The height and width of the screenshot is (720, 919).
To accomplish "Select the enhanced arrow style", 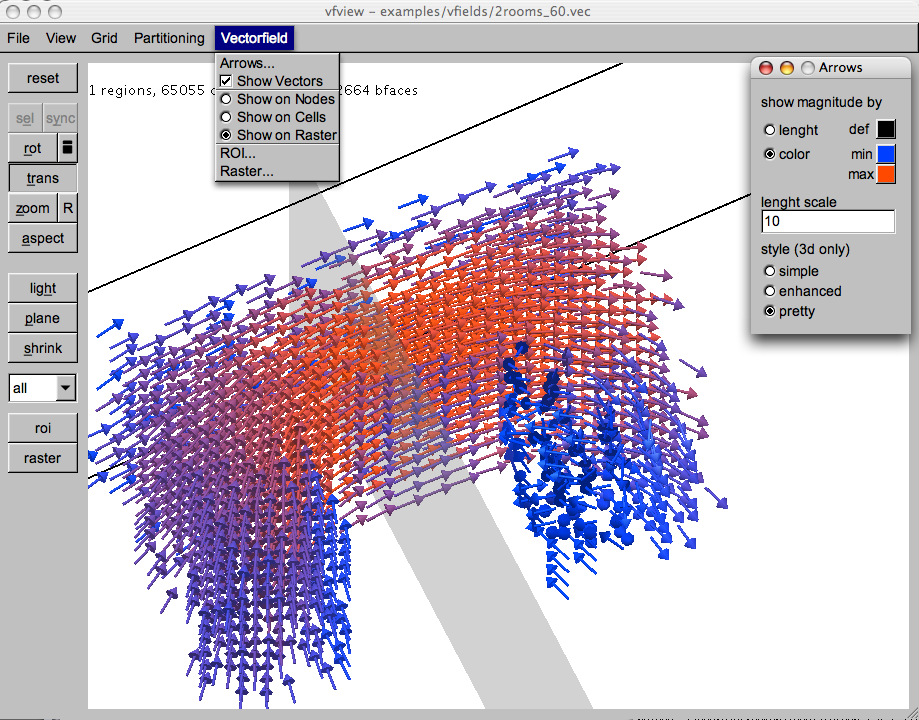I will point(769,291).
